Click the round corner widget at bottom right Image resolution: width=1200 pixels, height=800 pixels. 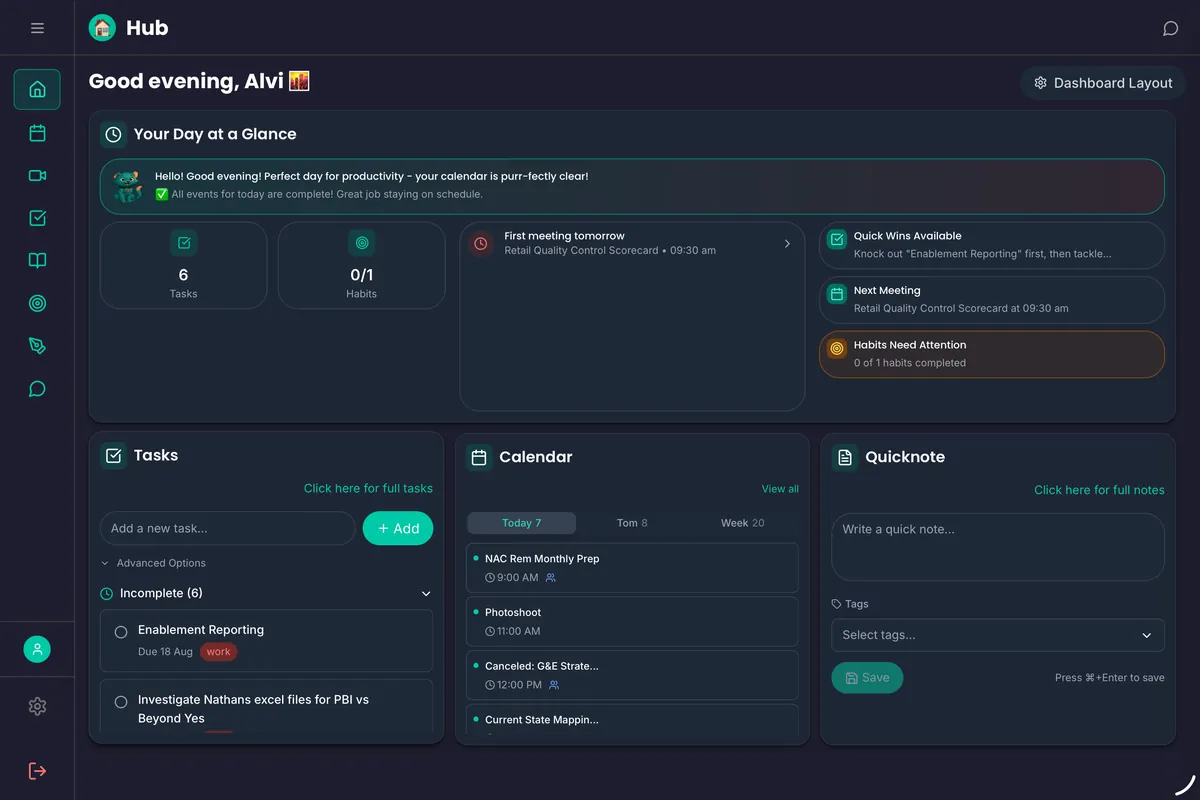pos(1184,784)
